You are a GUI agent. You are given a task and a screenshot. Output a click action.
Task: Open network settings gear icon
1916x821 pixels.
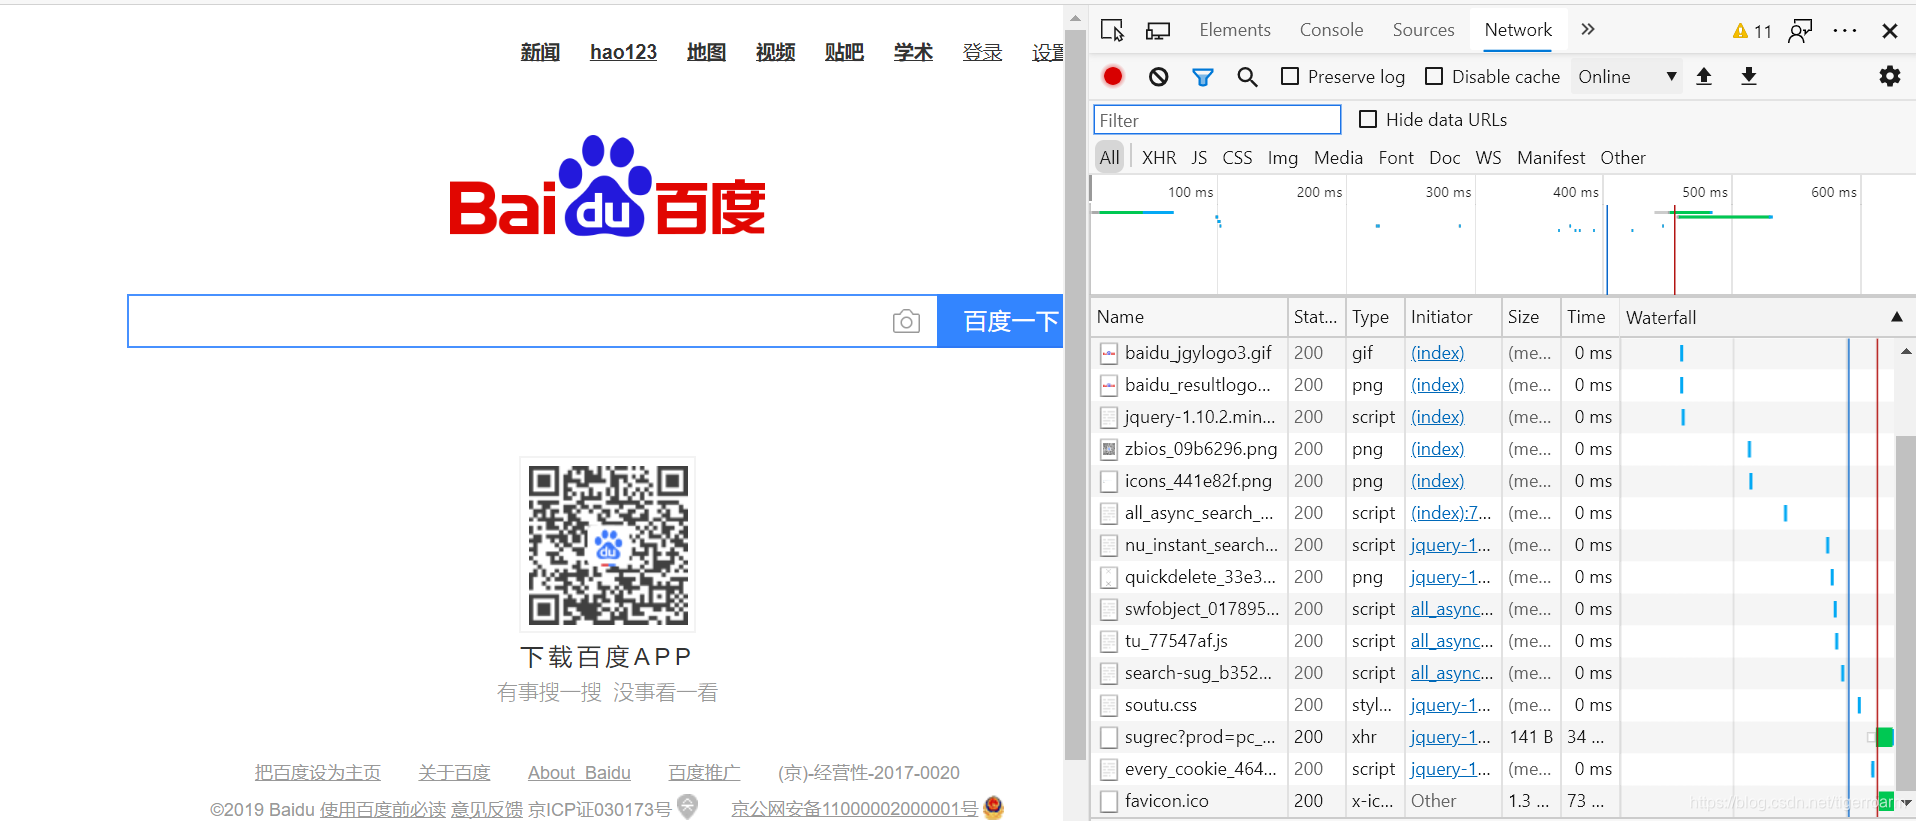tap(1890, 76)
